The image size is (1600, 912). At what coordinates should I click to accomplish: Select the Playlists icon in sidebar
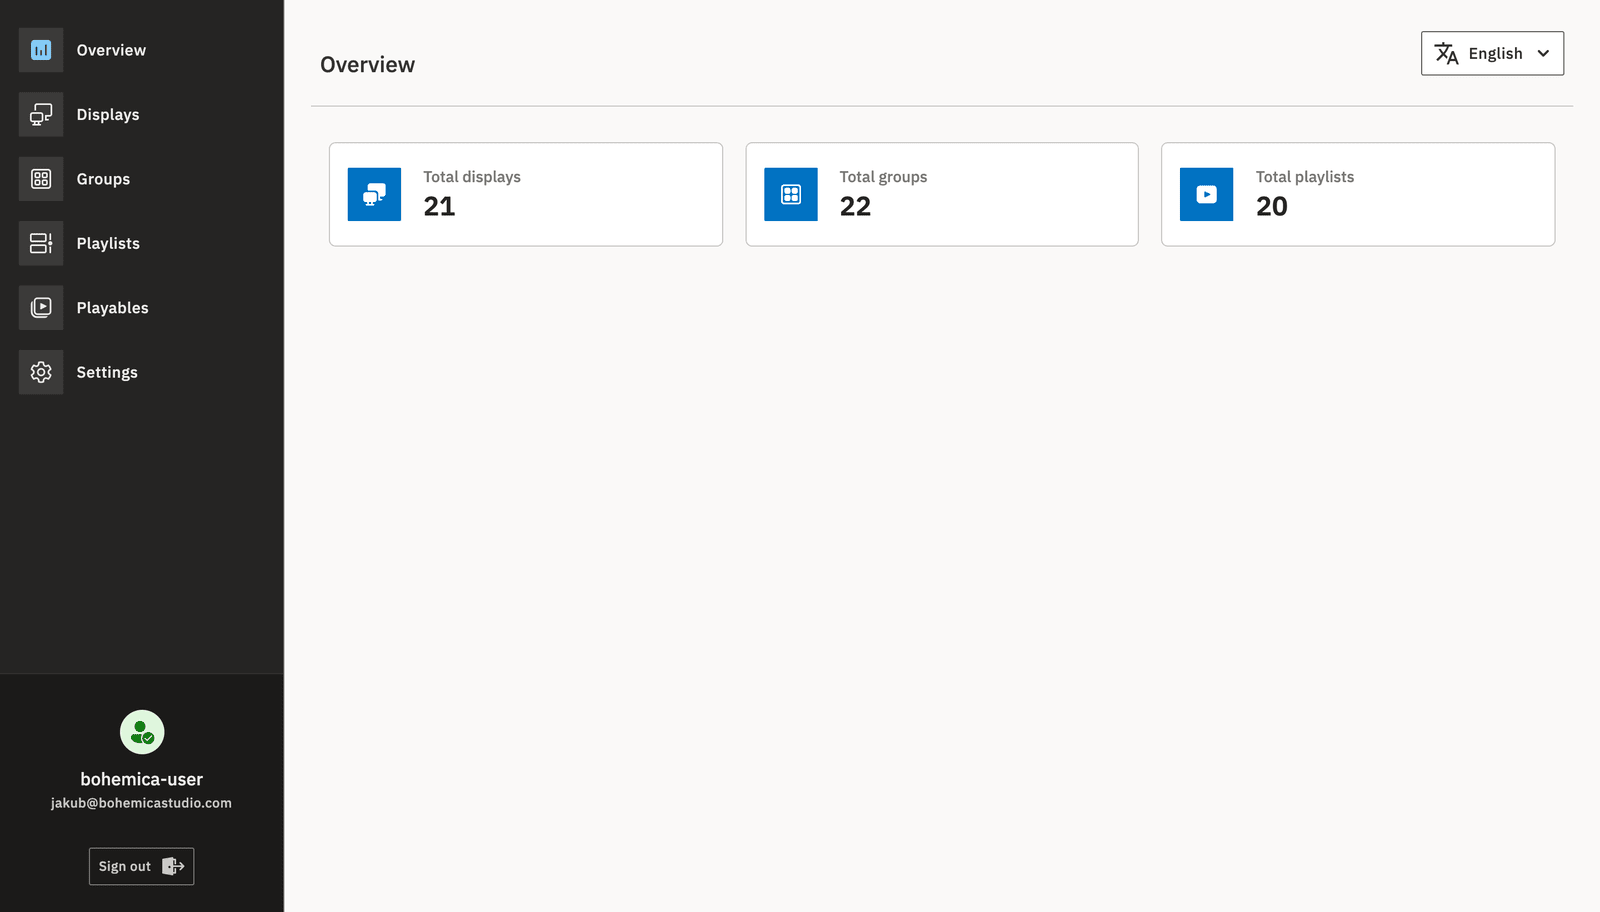[40, 243]
